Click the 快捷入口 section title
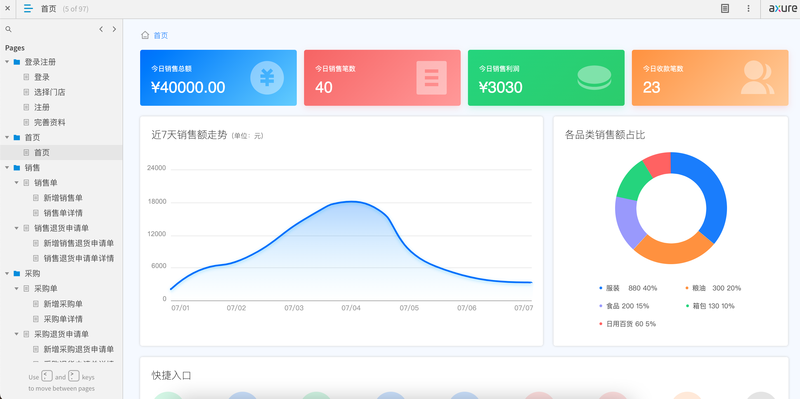This screenshot has height=399, width=800. click(x=171, y=376)
